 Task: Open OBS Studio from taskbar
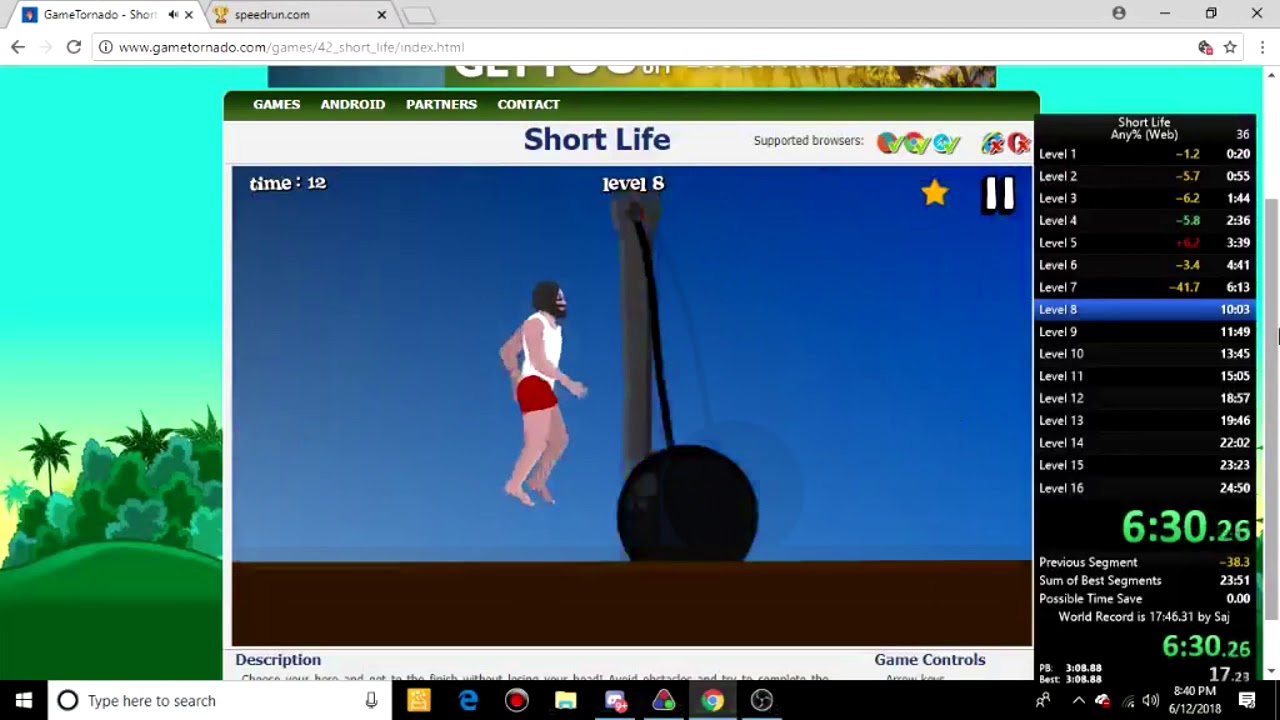(x=761, y=700)
